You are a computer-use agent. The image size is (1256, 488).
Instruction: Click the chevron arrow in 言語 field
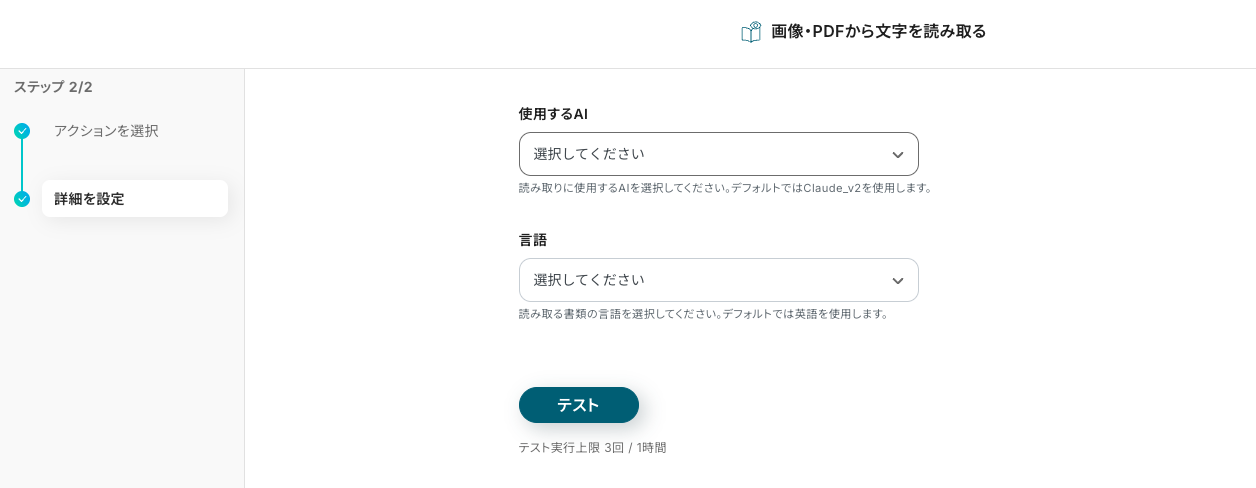pyautogui.click(x=897, y=281)
